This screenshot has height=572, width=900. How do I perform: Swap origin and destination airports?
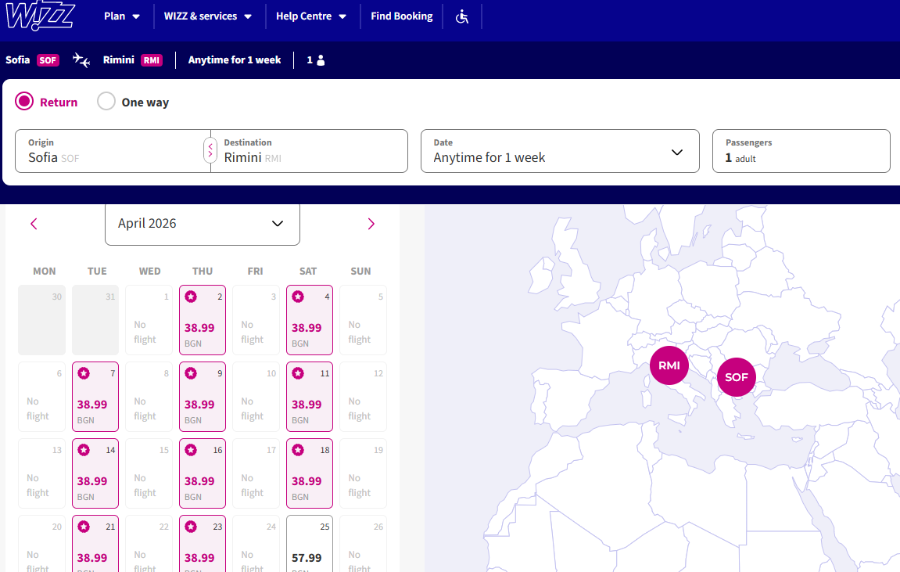click(x=210, y=150)
